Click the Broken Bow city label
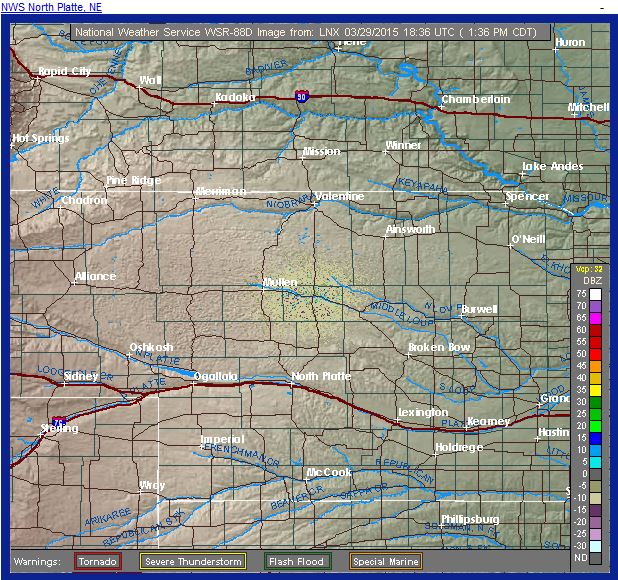 point(439,348)
